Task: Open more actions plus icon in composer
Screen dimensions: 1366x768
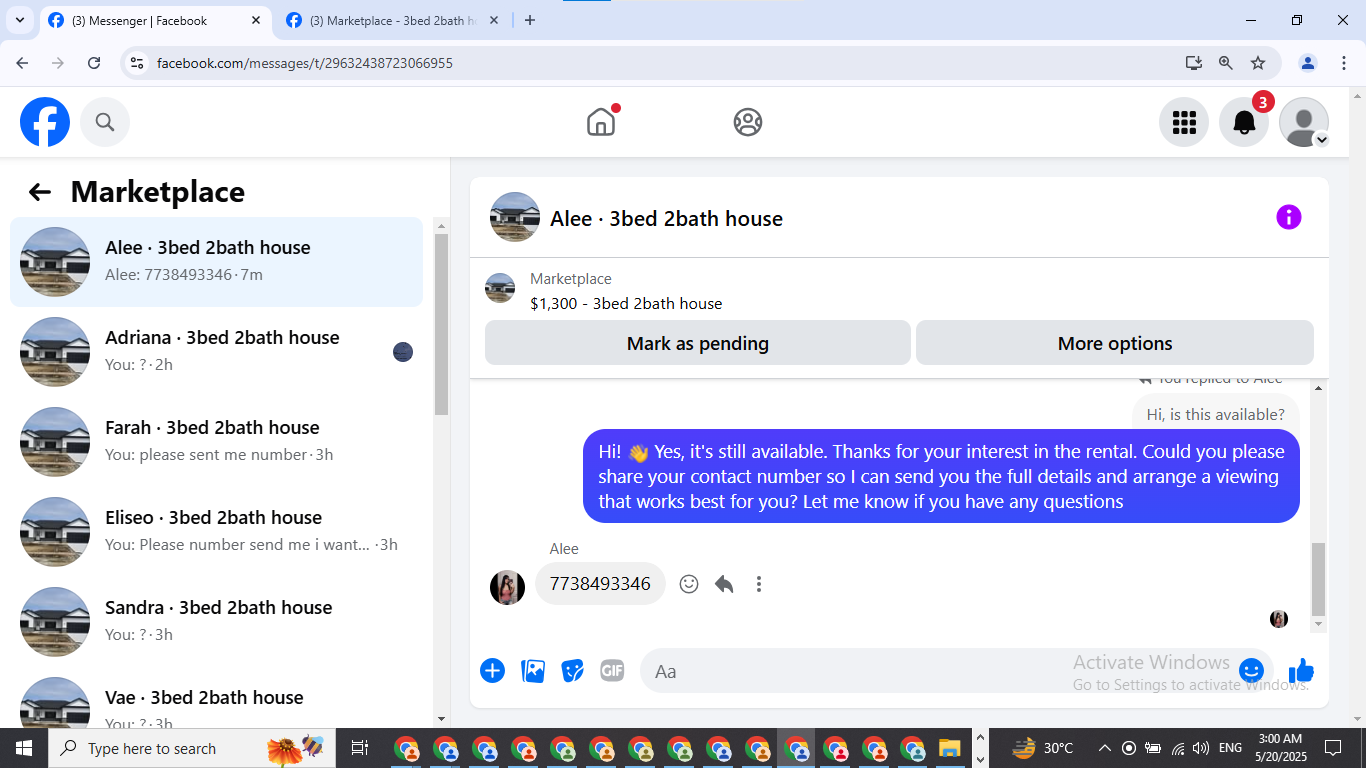Action: click(x=492, y=671)
